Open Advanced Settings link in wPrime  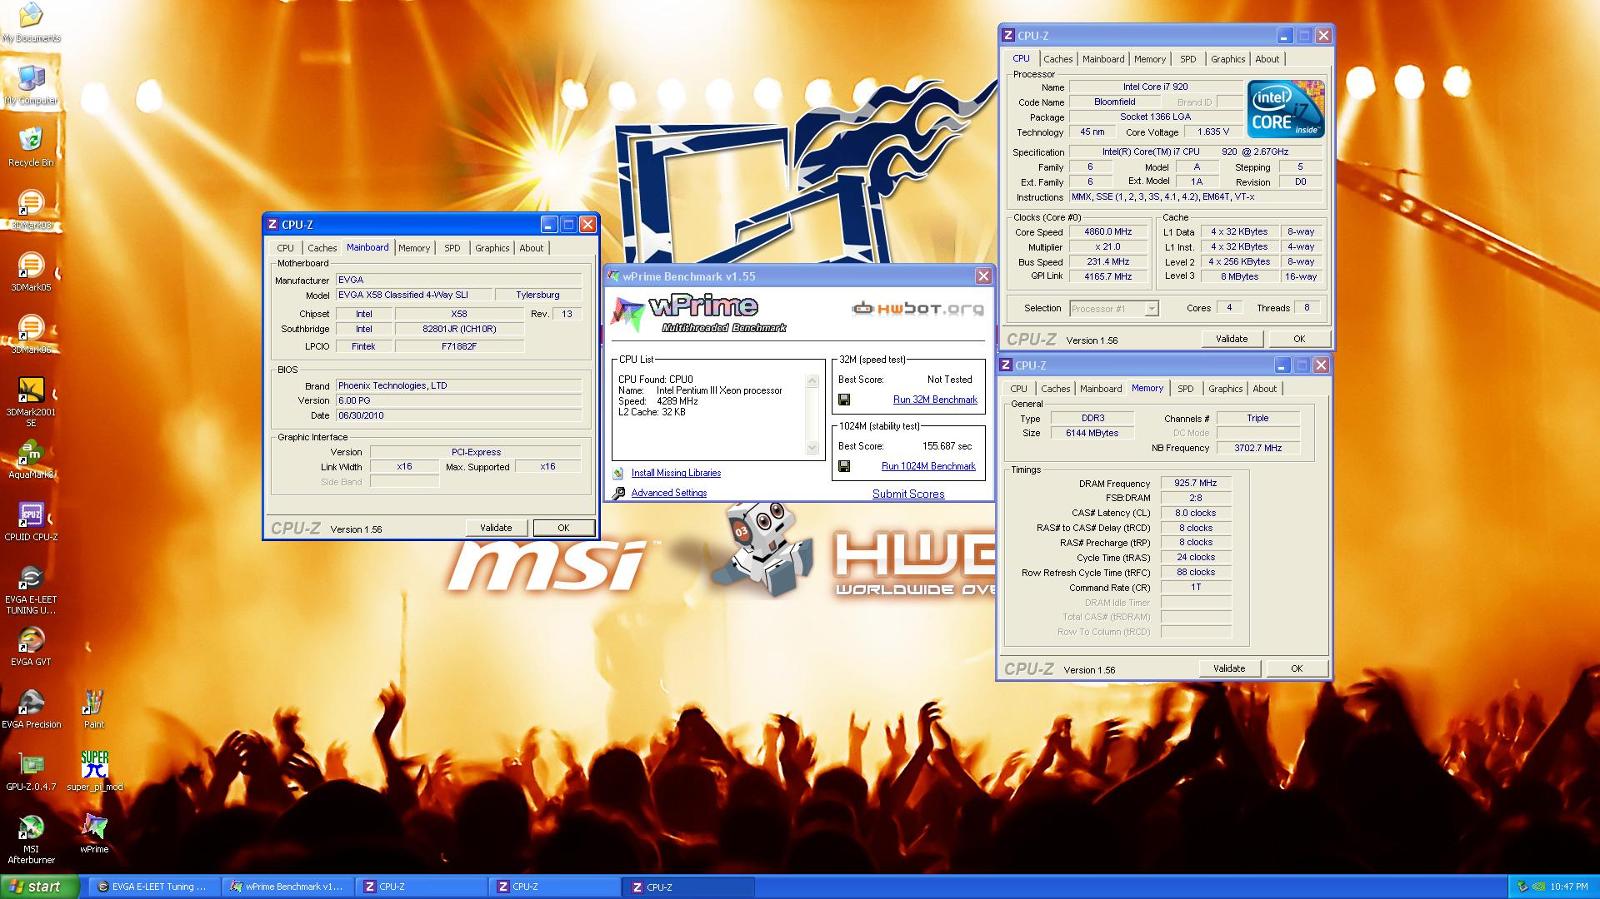[x=669, y=493]
